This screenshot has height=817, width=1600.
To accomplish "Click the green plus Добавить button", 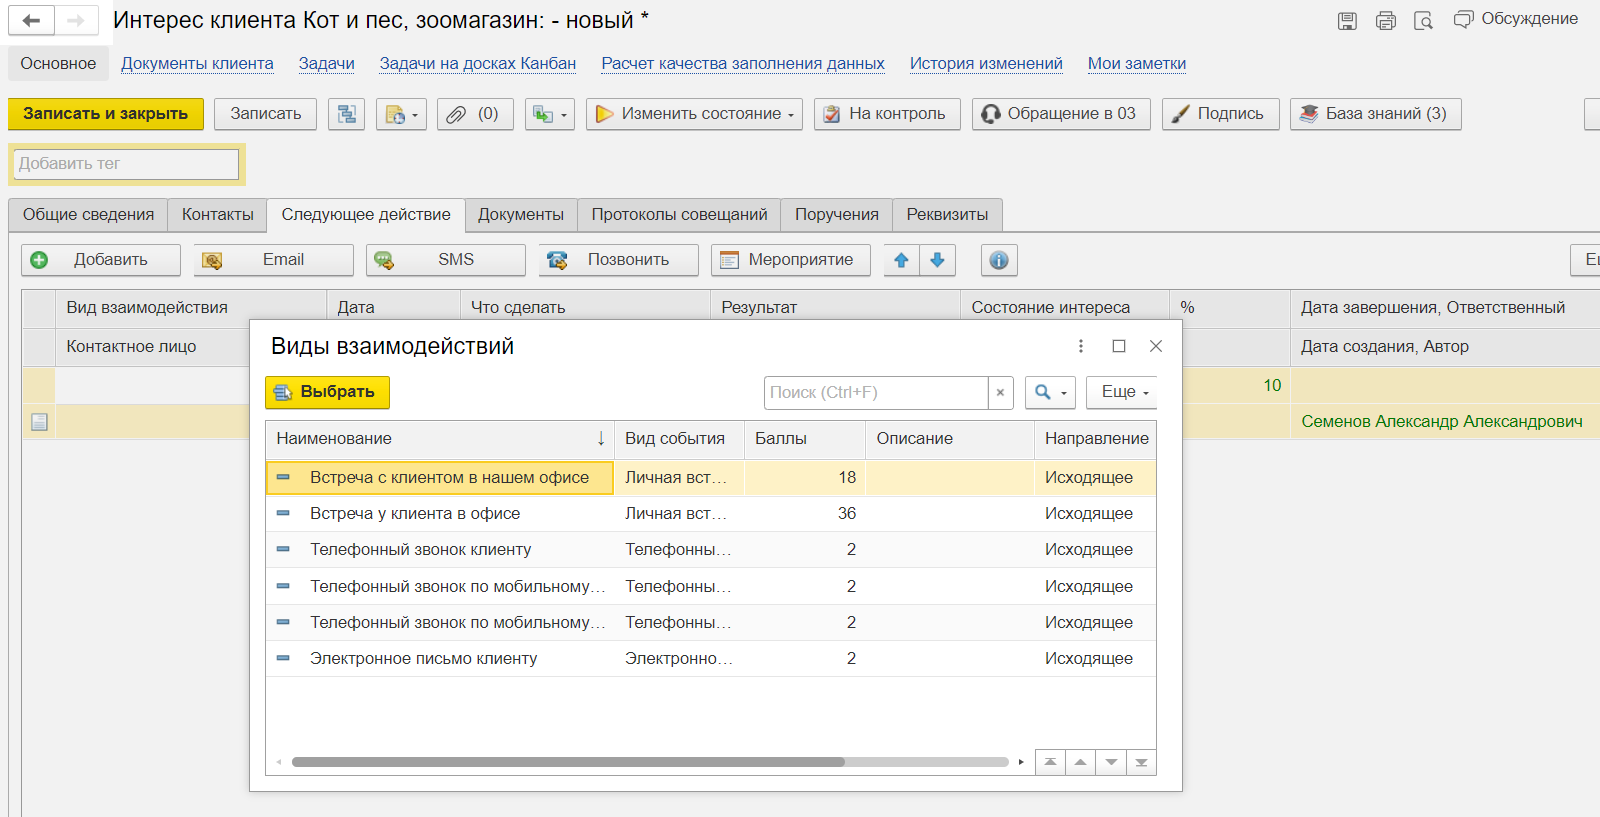I will 101,260.
